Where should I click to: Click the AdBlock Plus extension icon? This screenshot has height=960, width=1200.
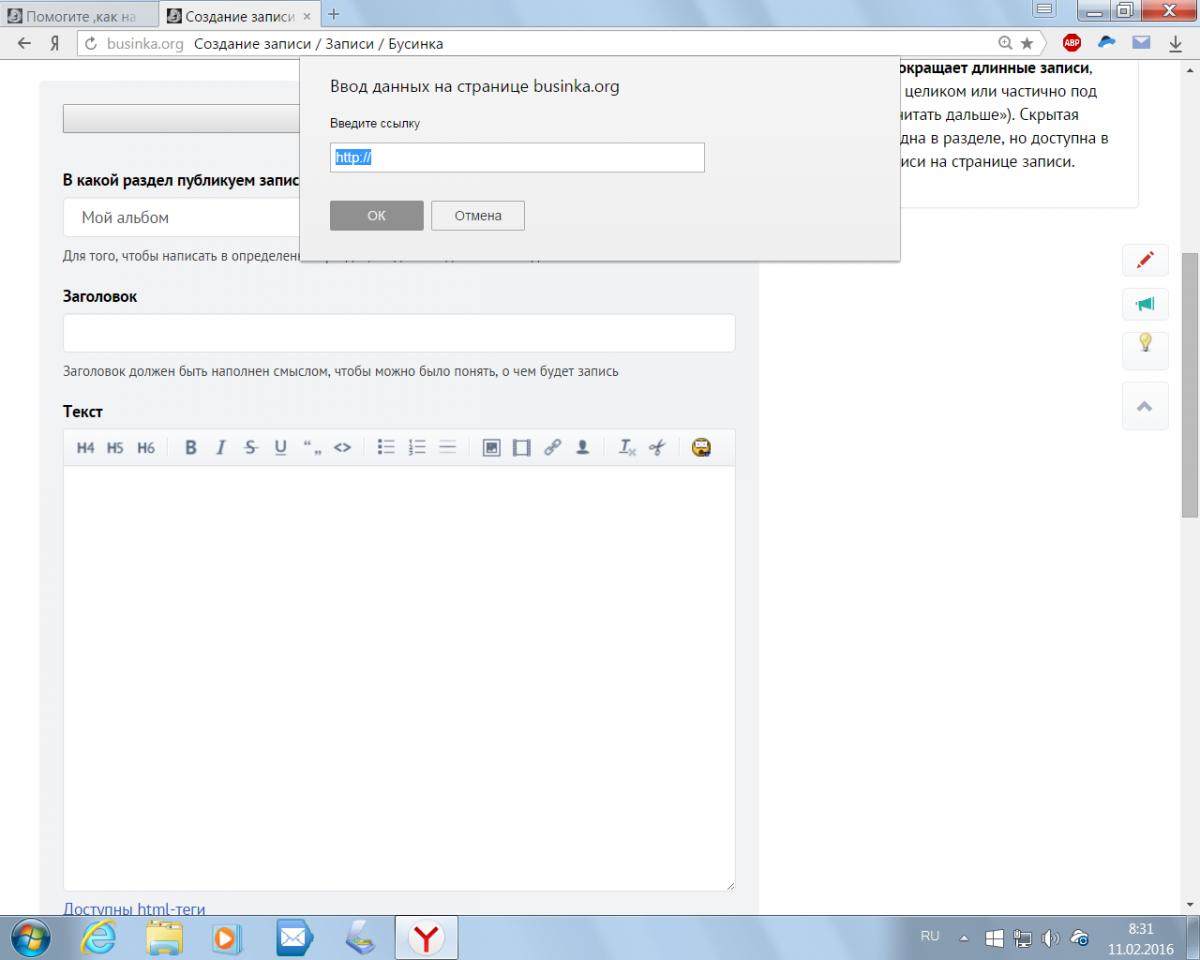(x=1072, y=43)
